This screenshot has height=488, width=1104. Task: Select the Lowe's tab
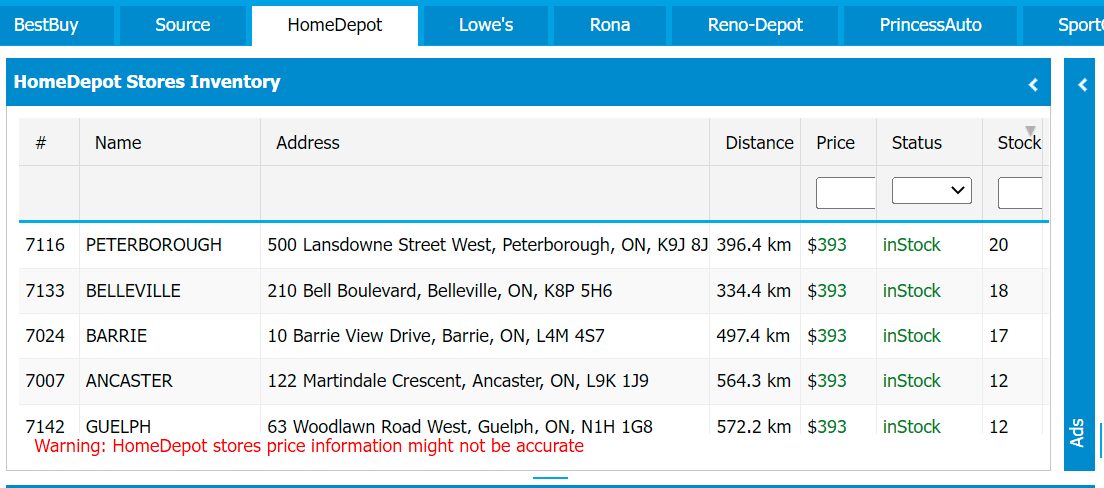[486, 25]
